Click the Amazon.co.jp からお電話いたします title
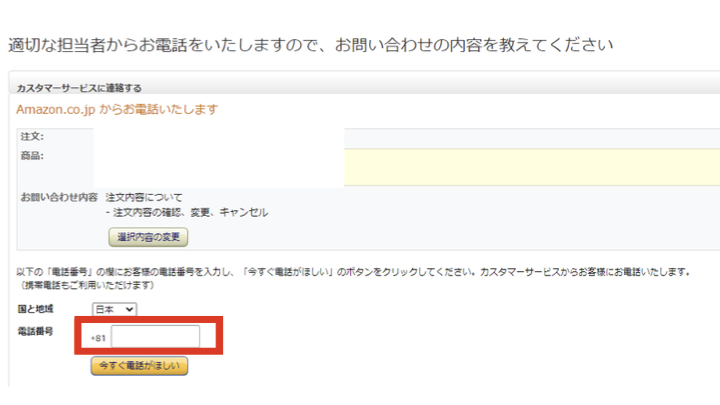Screen dimensions: 720x405 point(117,109)
